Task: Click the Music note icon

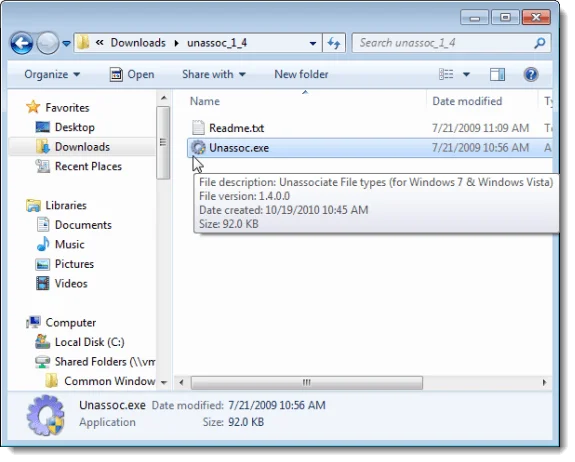Action: [43, 244]
